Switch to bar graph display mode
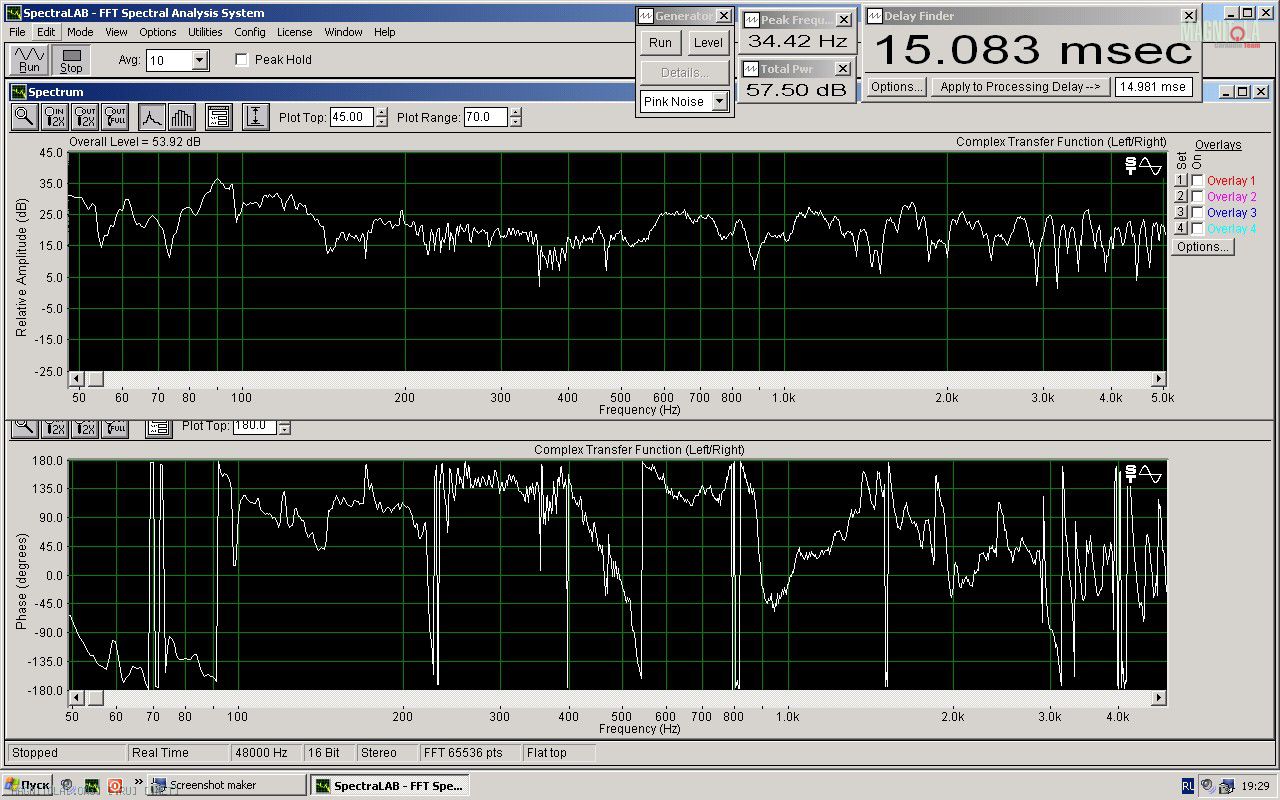Viewport: 1280px width, 800px height. click(181, 117)
